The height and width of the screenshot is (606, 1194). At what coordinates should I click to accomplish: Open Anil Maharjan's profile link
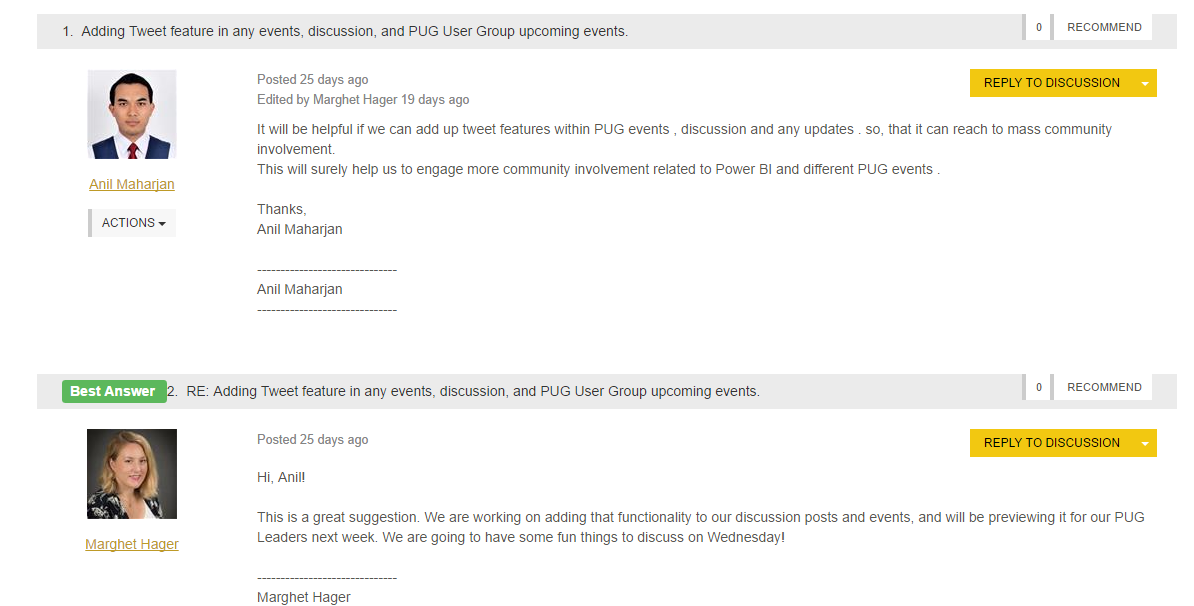(132, 184)
